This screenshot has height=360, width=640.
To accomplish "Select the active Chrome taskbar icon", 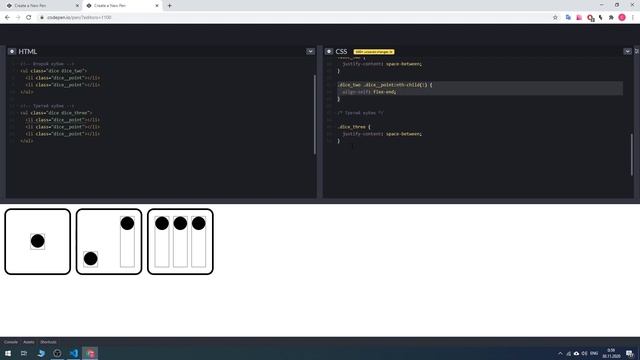I will [90, 353].
